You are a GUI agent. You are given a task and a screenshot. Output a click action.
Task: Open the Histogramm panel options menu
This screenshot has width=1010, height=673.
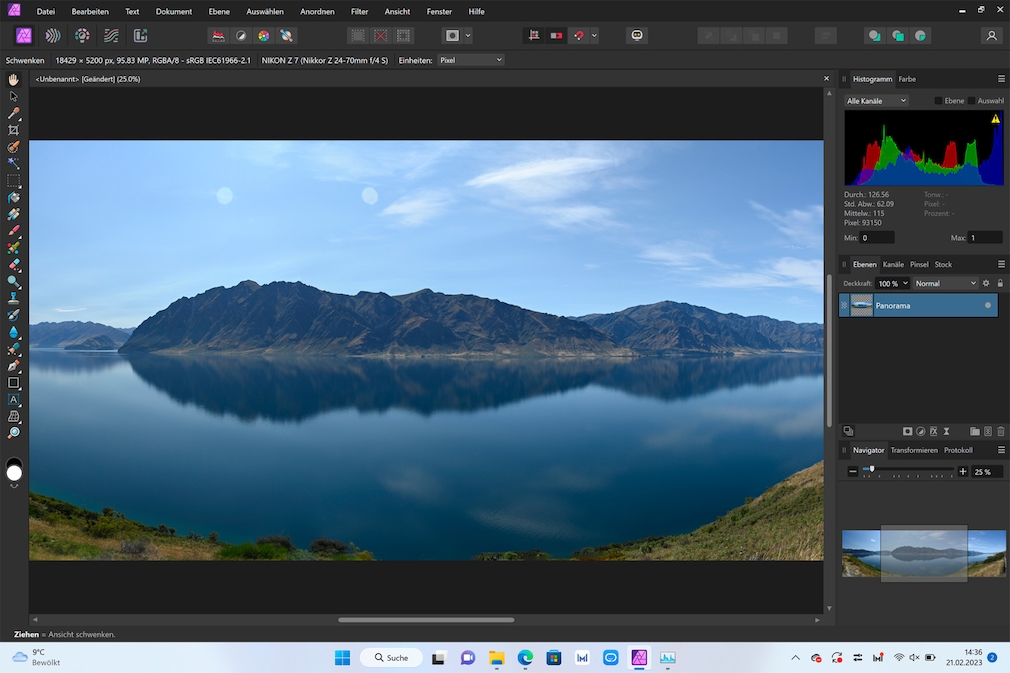click(1001, 79)
